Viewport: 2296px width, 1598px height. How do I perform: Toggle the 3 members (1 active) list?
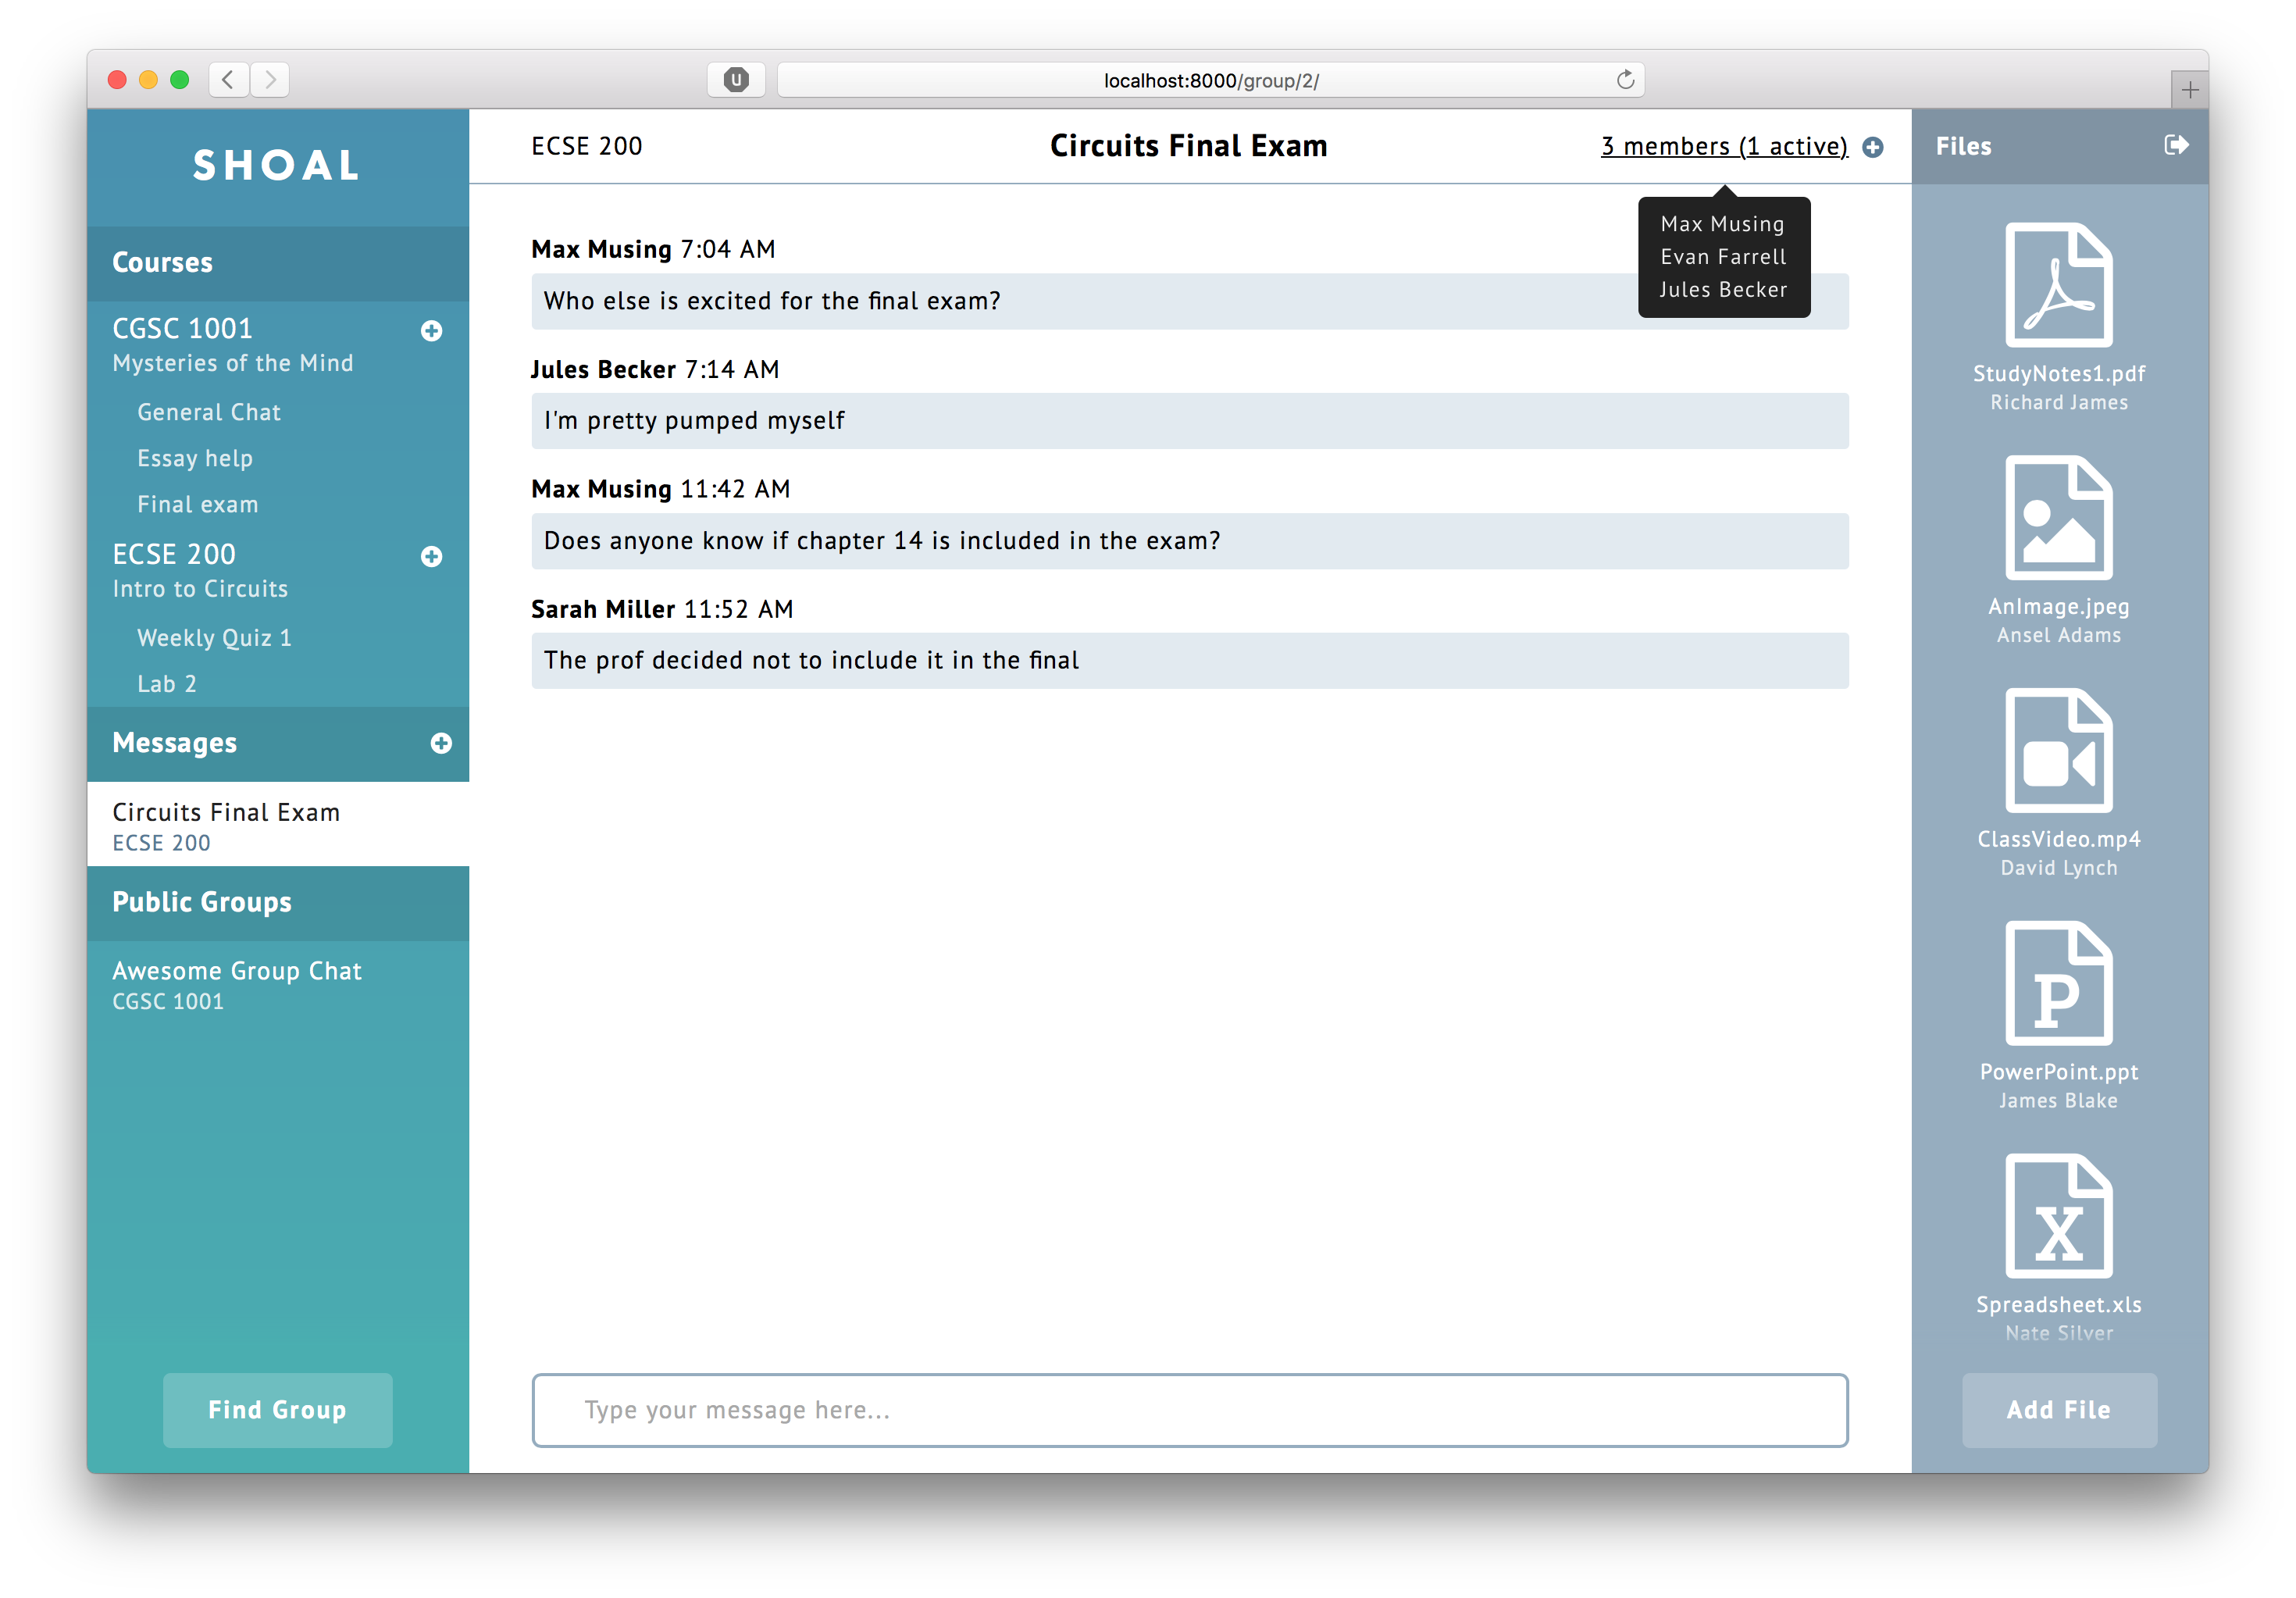[x=1723, y=146]
